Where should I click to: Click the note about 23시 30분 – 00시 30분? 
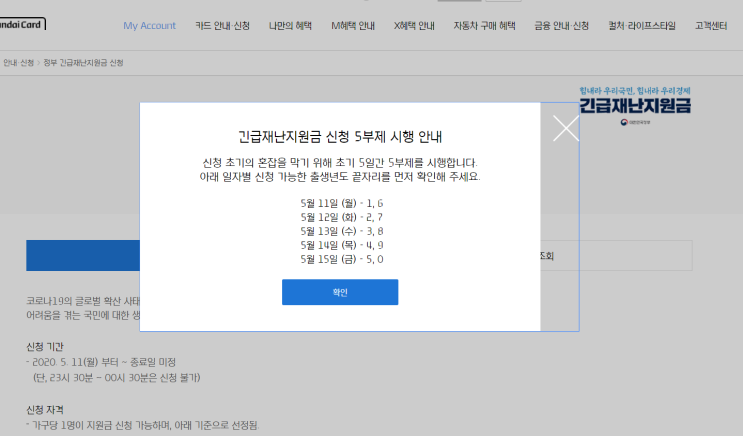pos(117,378)
